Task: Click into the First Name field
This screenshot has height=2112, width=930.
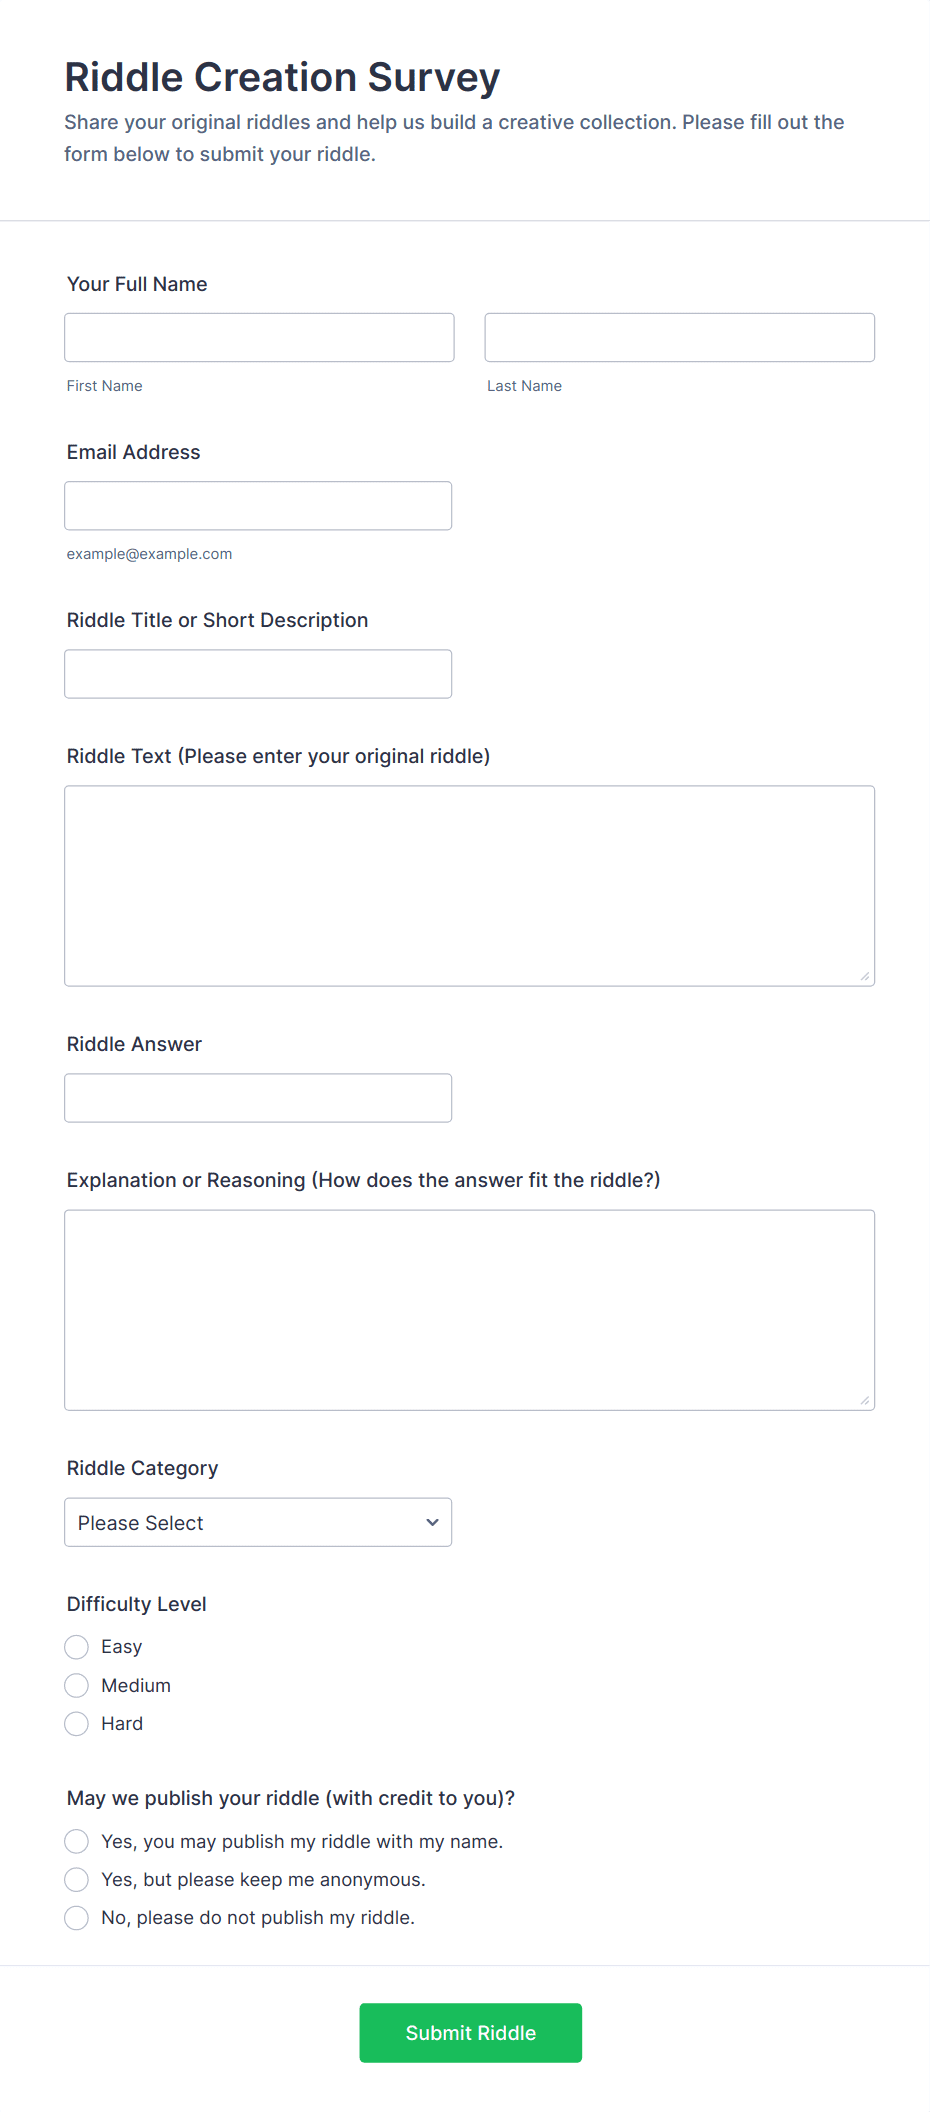Action: coord(258,337)
